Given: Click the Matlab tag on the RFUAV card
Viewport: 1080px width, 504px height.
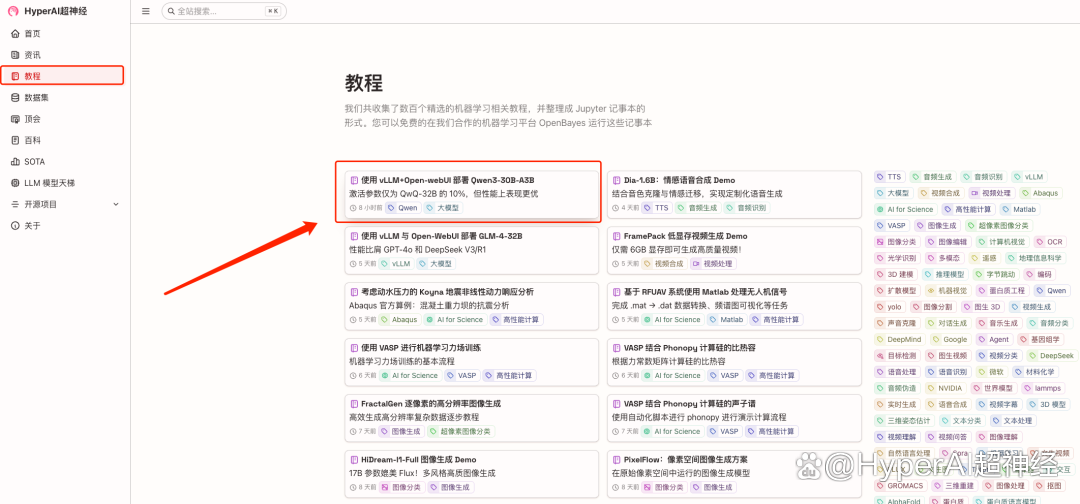Looking at the screenshot, I should (x=726, y=319).
